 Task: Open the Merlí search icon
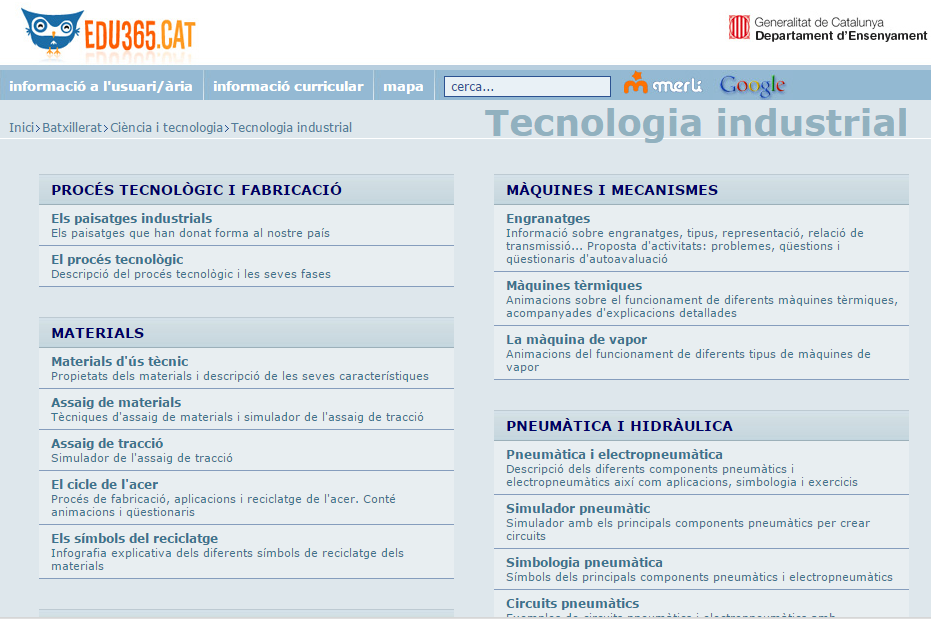tap(662, 85)
